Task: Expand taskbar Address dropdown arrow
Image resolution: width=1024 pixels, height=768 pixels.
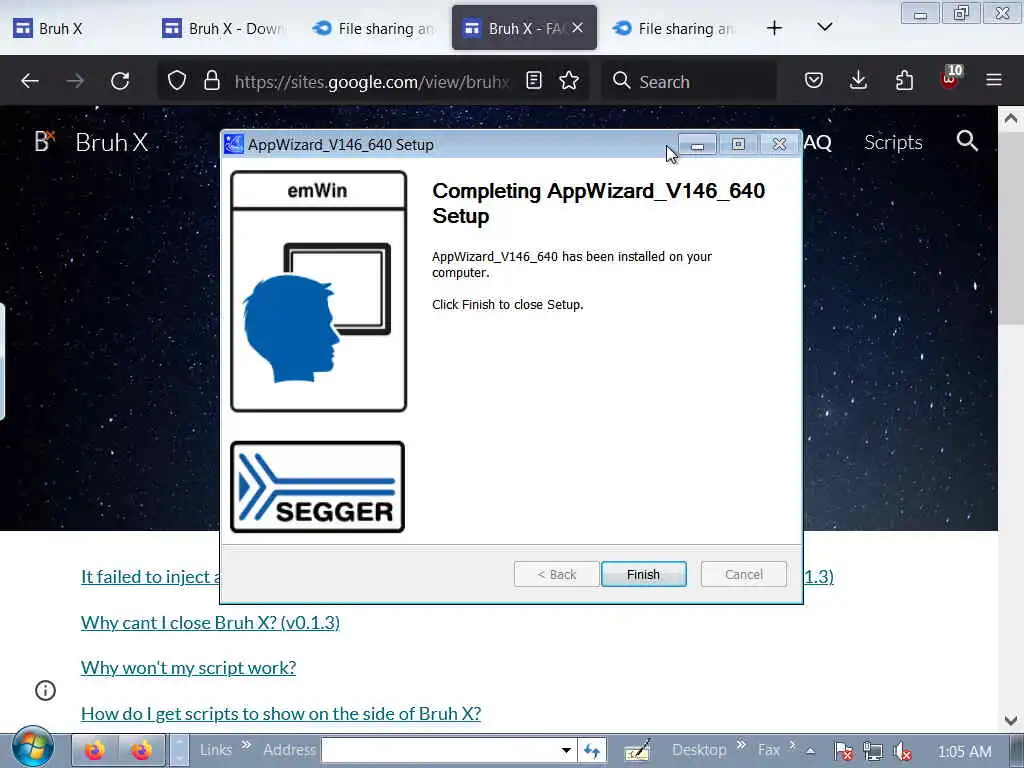Action: click(x=566, y=750)
